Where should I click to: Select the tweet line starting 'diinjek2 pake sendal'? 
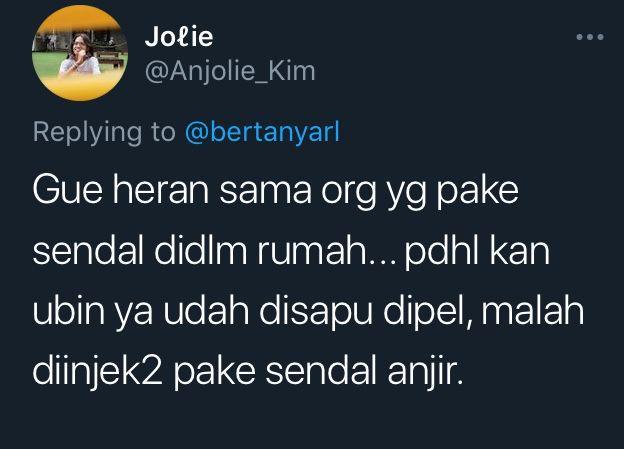pyautogui.click(x=248, y=372)
